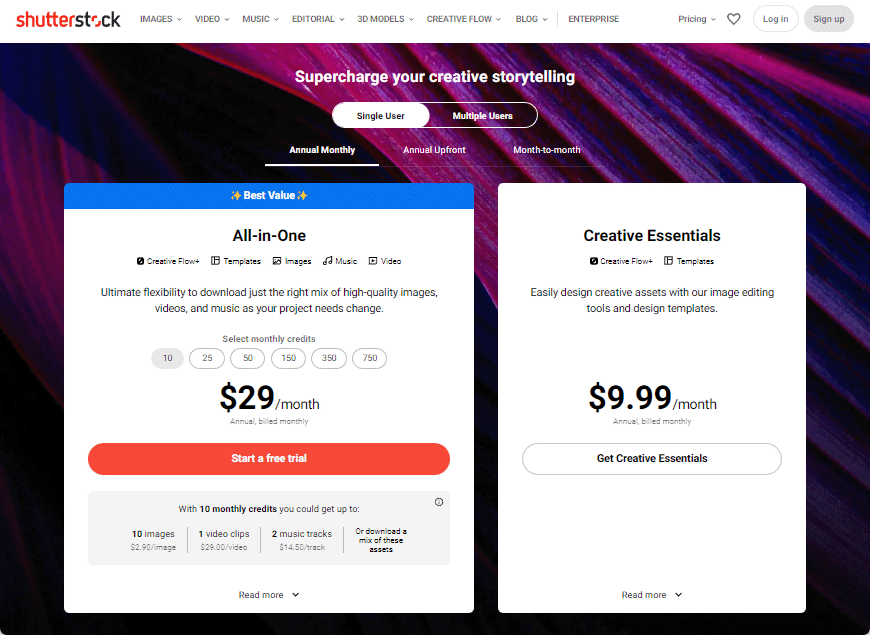Screen dimensions: 870x635
Task: Click the Log in link
Action: [775, 18]
